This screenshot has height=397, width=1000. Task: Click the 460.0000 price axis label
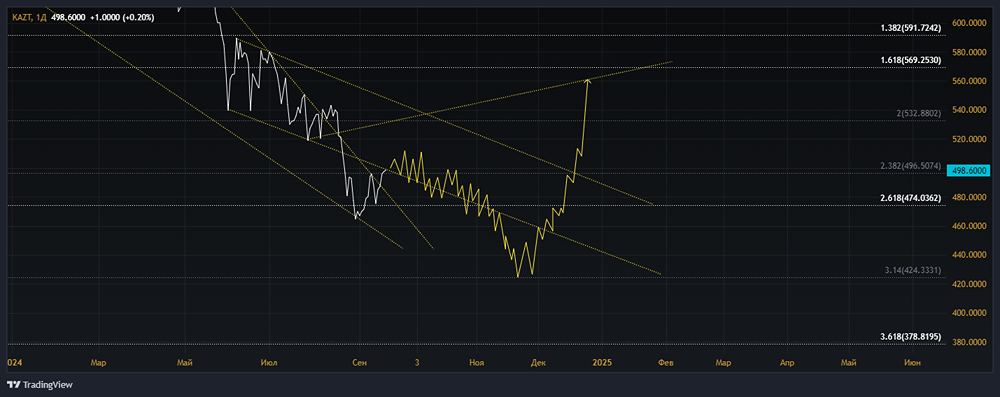click(969, 226)
